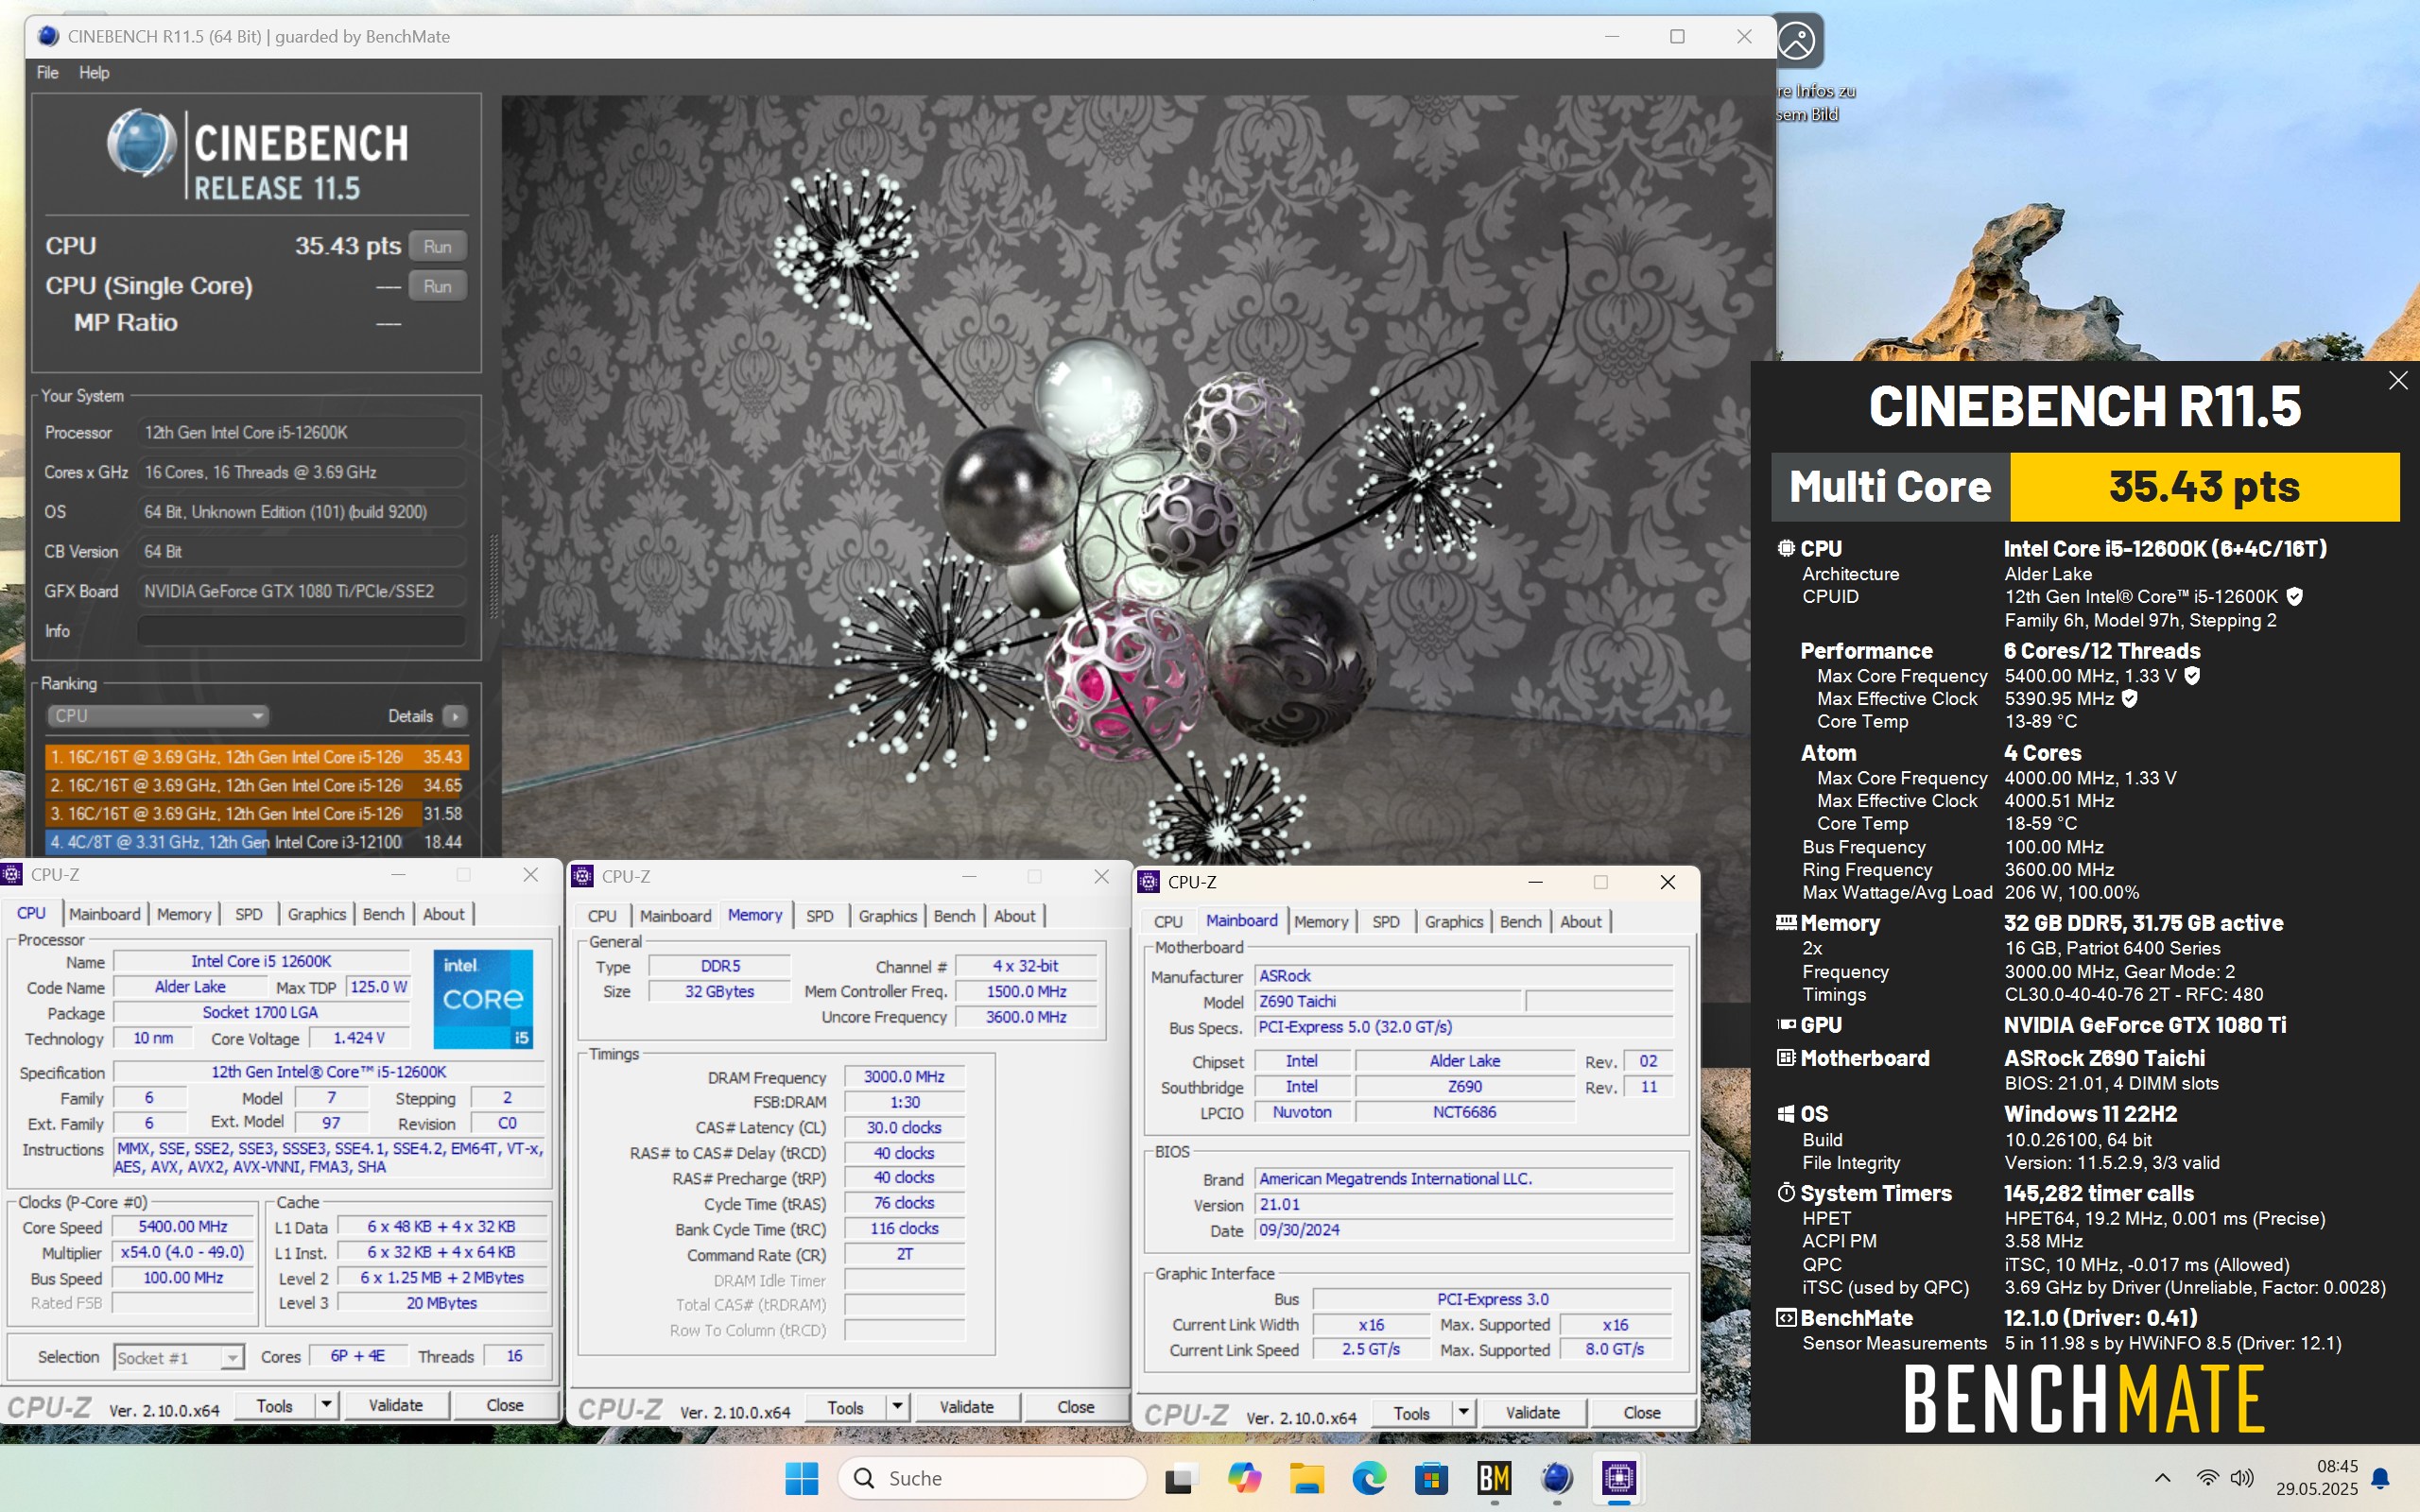Open Windows Start menu

(801, 1478)
